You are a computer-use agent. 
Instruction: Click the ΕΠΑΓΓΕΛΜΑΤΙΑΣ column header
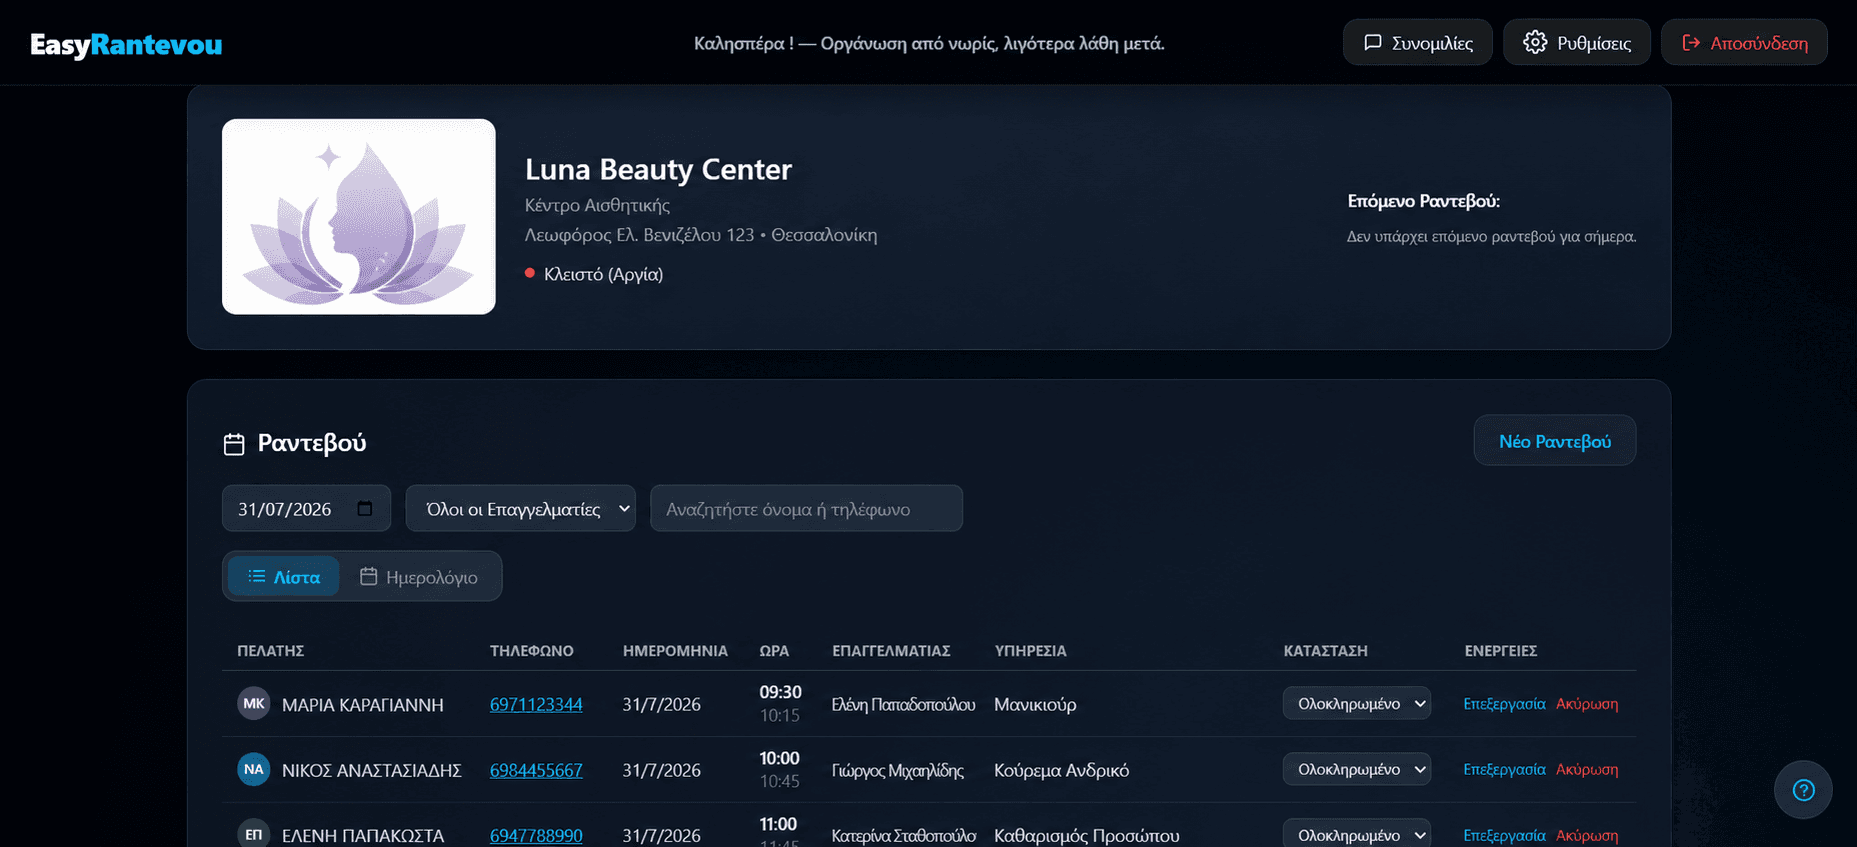tap(891, 651)
